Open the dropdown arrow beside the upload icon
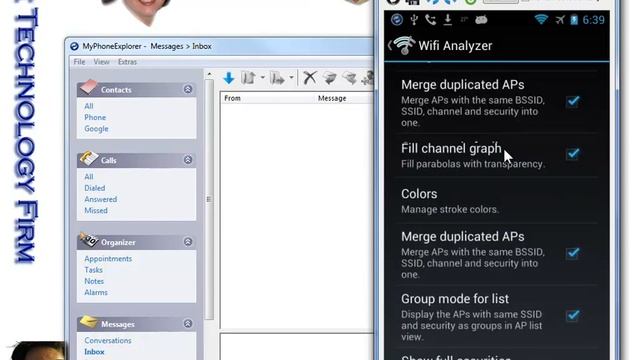The height and width of the screenshot is (360, 640). point(262,78)
